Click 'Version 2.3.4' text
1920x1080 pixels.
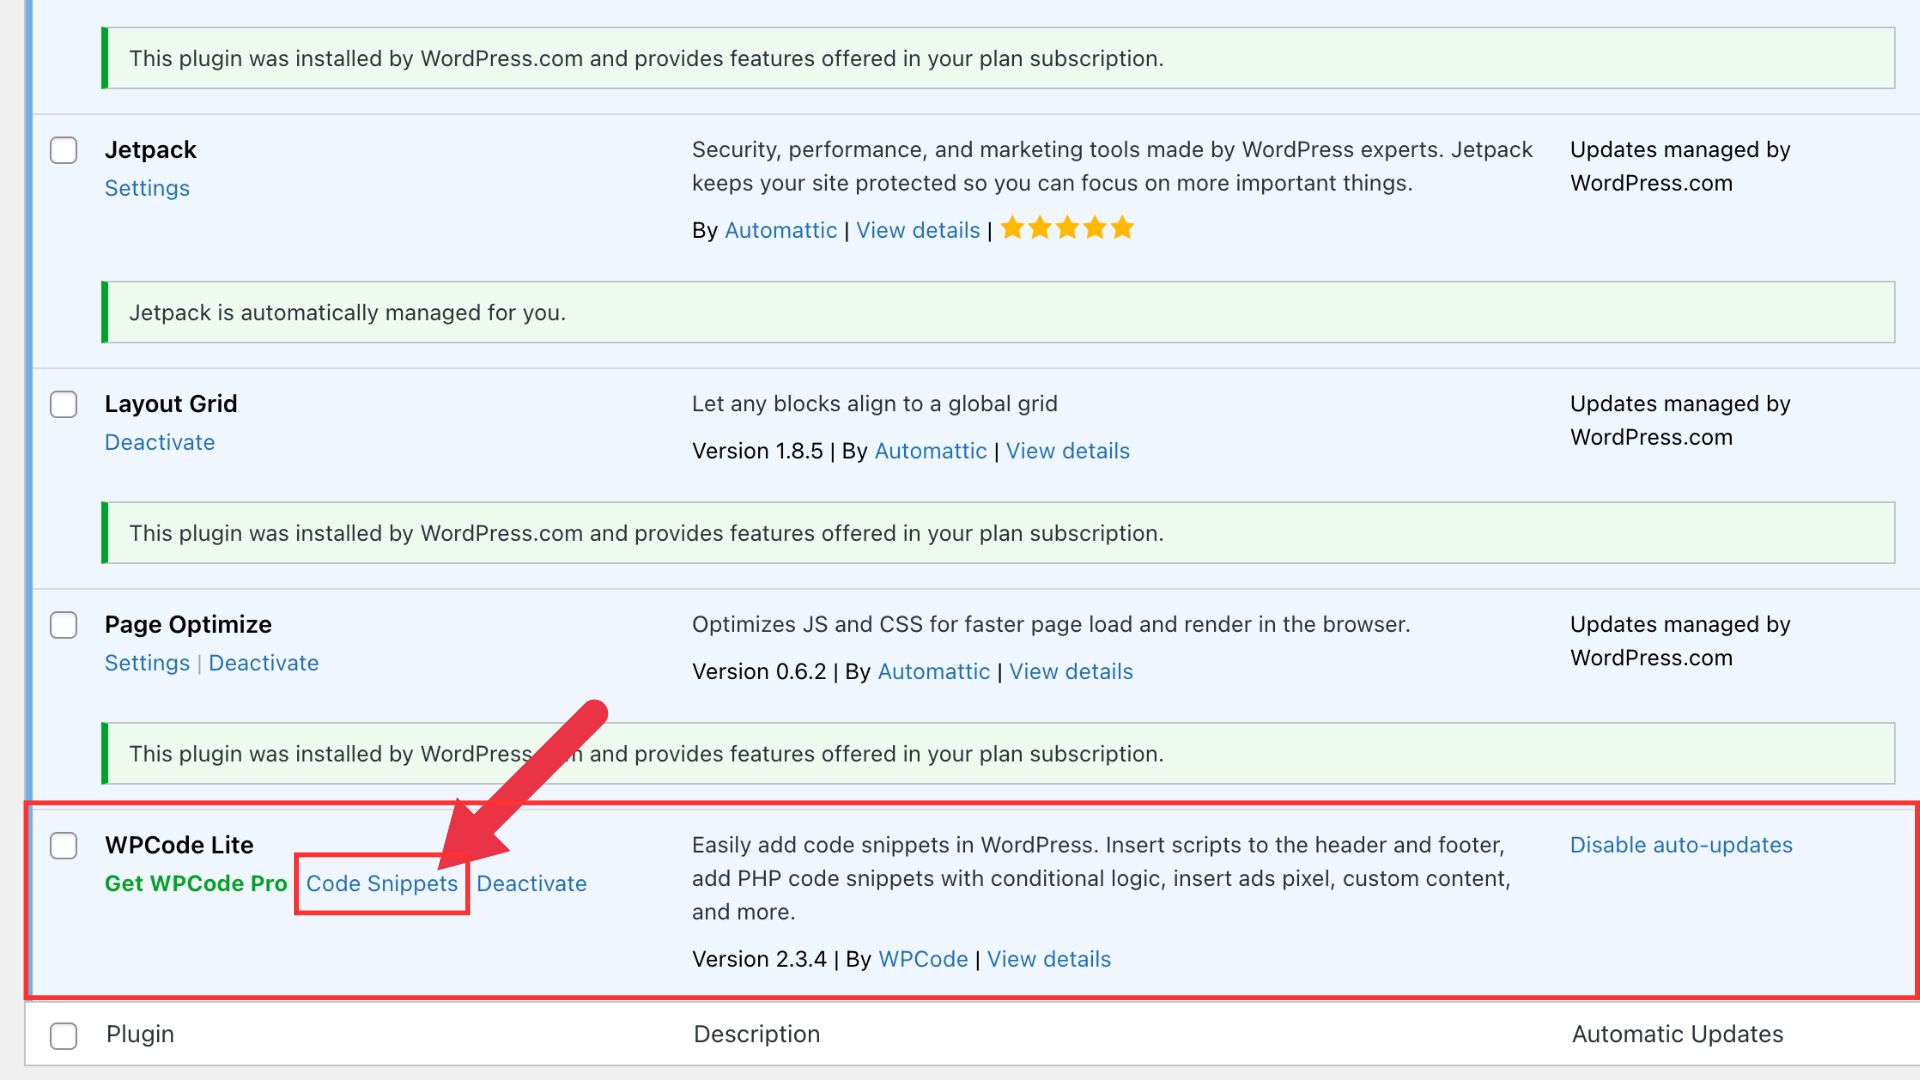759,959
